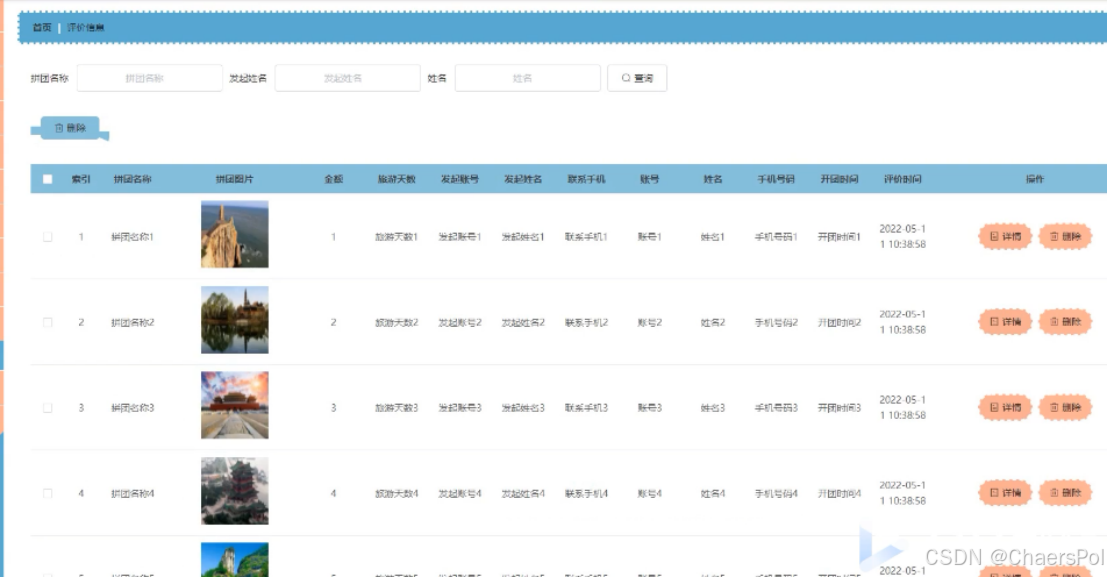Select the cell 开团时间2
This screenshot has height=577, width=1108.
pos(839,323)
